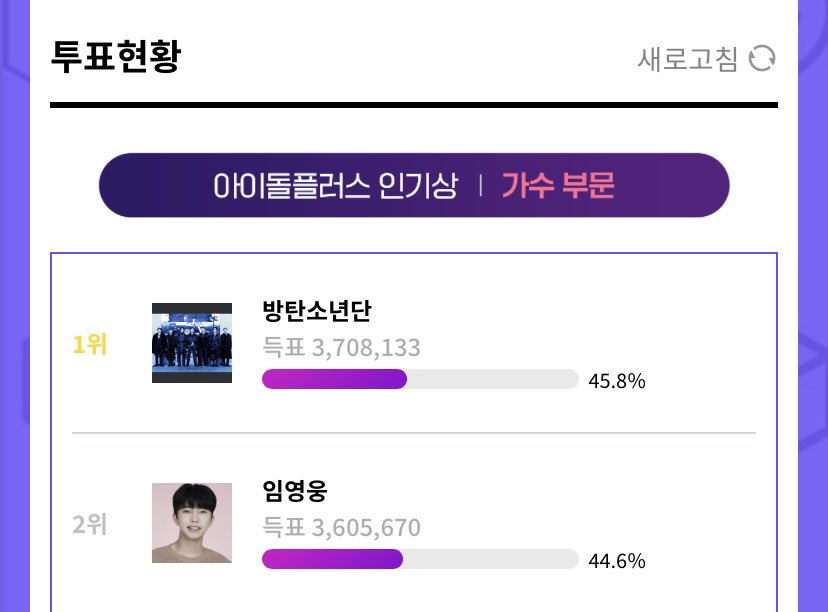This screenshot has height=612, width=828.
Task: Click the 새로고침 refresh text
Action: (x=688, y=59)
